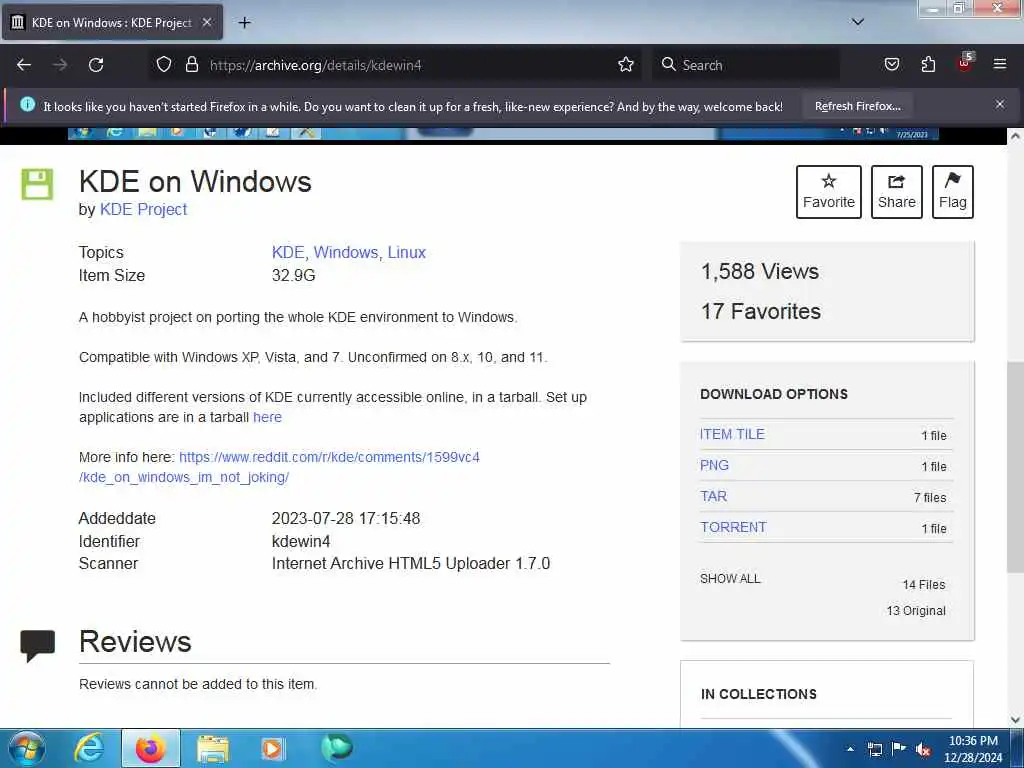Image resolution: width=1024 pixels, height=768 pixels.
Task: Open the Action Center flag icon
Action: pos(899,748)
